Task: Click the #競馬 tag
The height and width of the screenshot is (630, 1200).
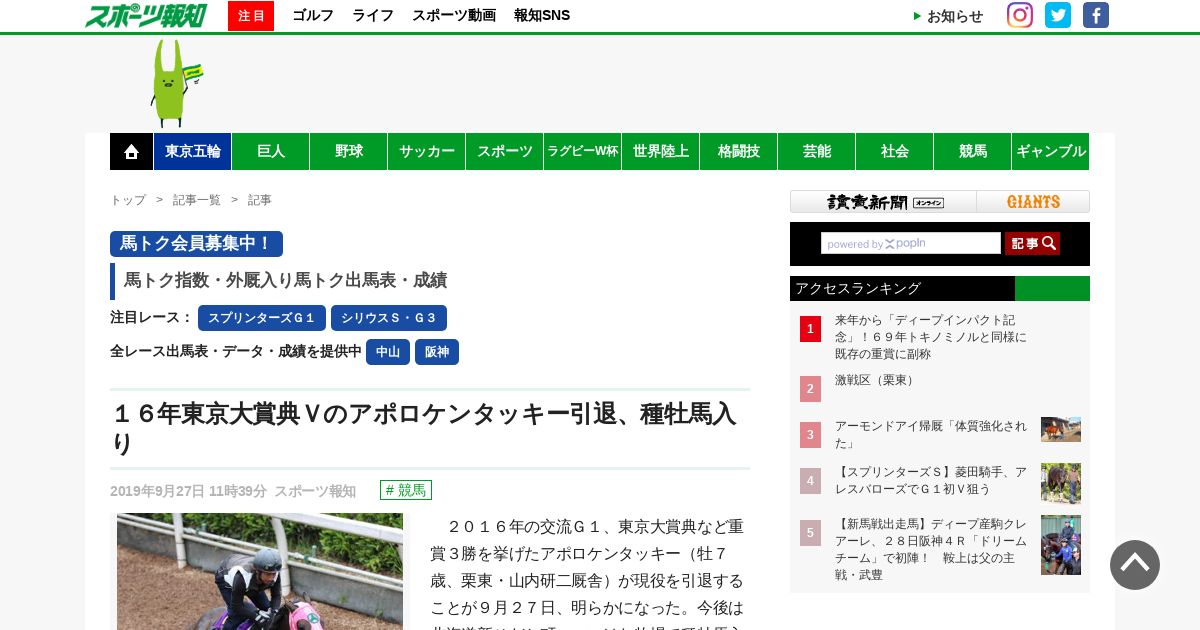Action: coord(406,490)
